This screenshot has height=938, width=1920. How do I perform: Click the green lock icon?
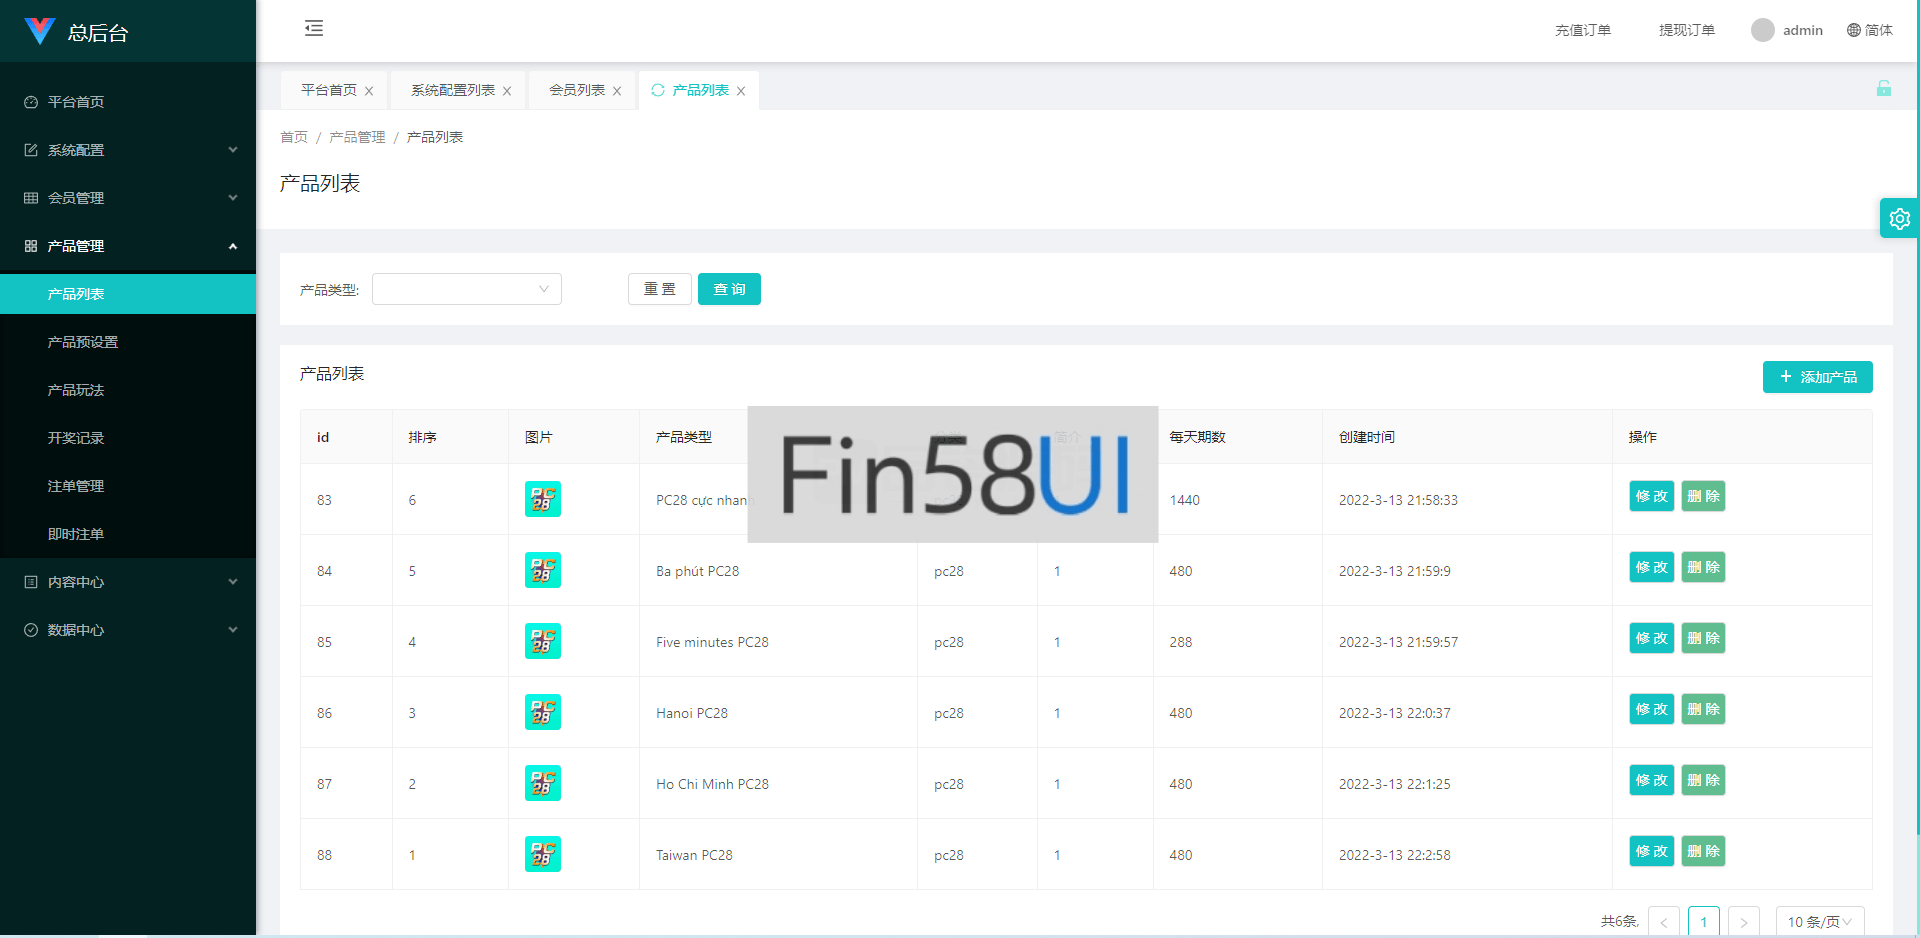[x=1883, y=89]
